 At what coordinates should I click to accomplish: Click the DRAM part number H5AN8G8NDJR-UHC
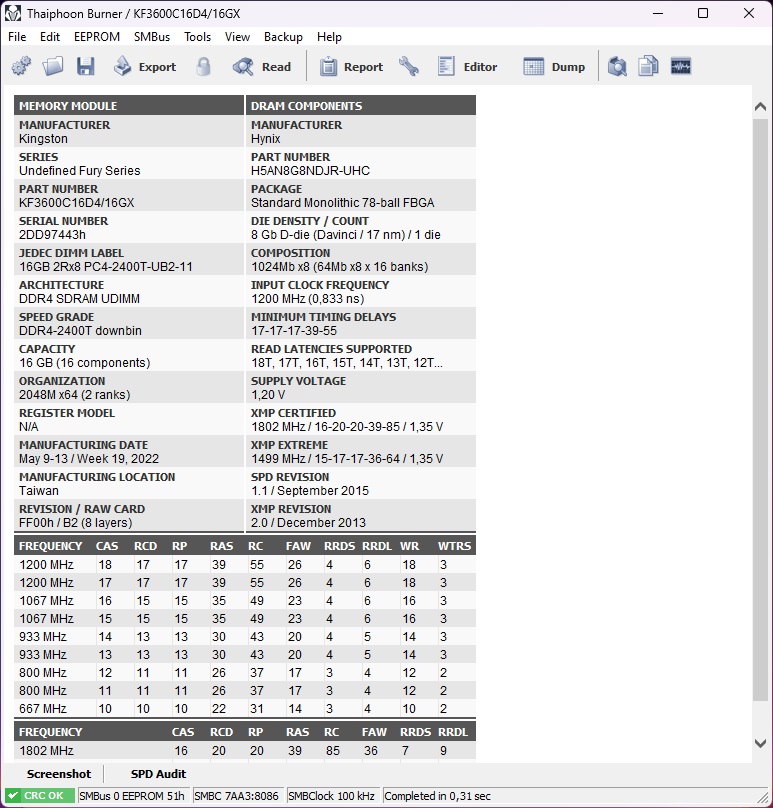click(x=310, y=171)
